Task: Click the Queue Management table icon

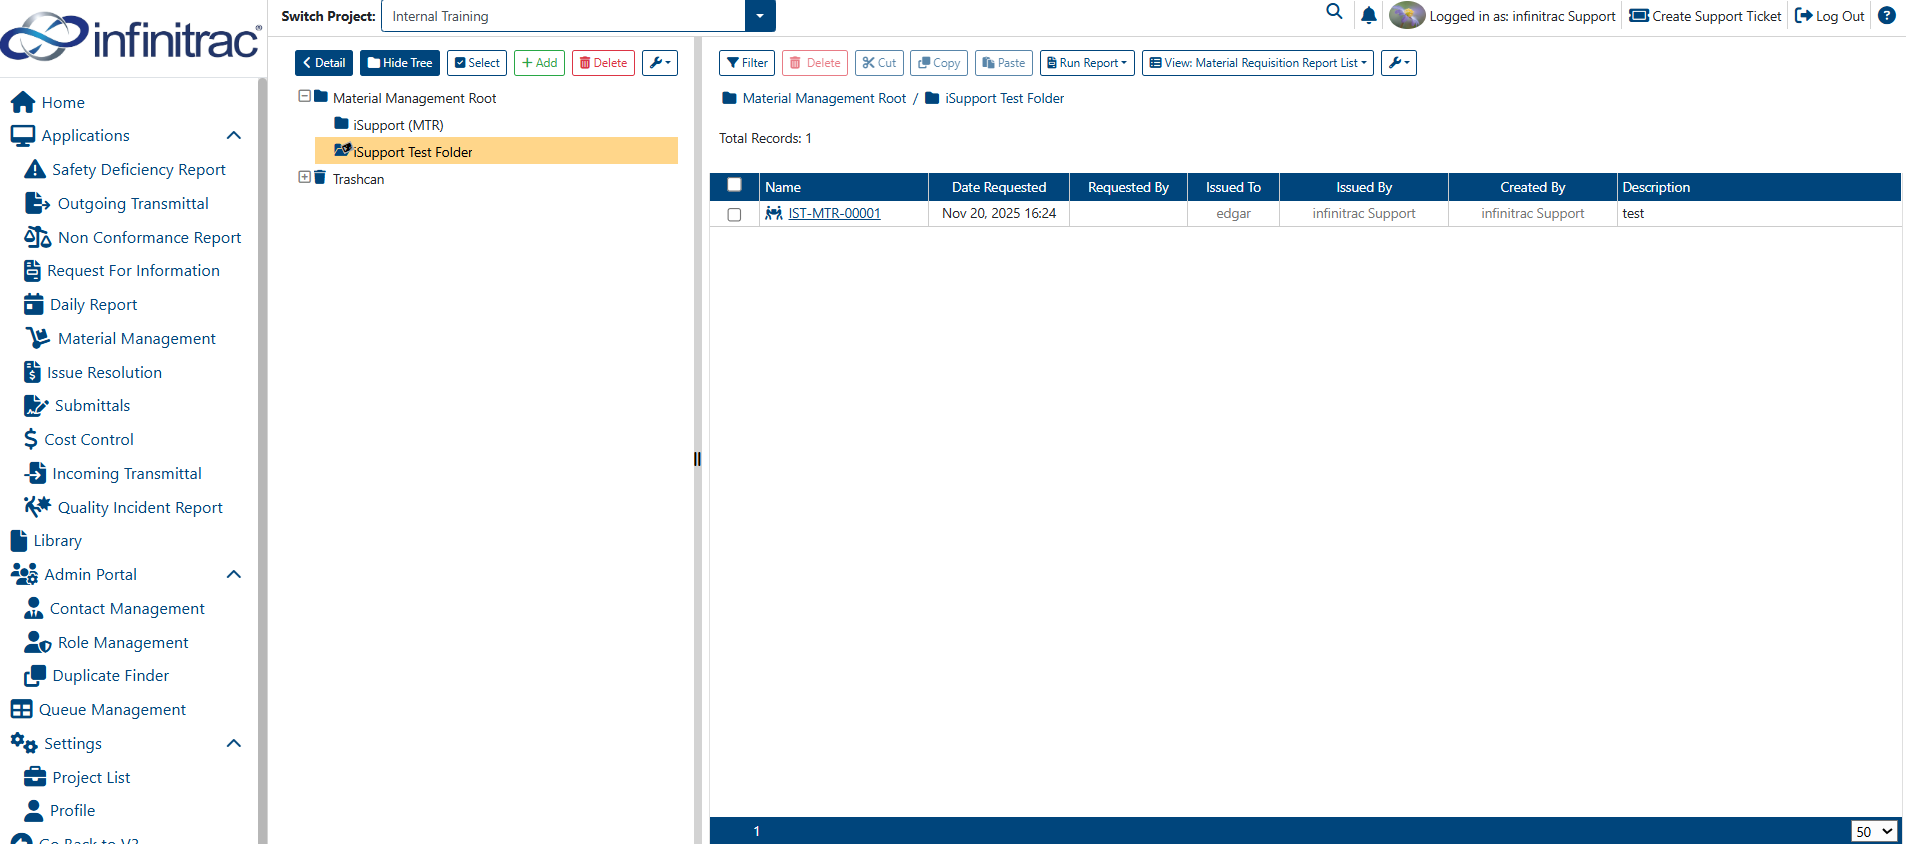Action: tap(21, 709)
